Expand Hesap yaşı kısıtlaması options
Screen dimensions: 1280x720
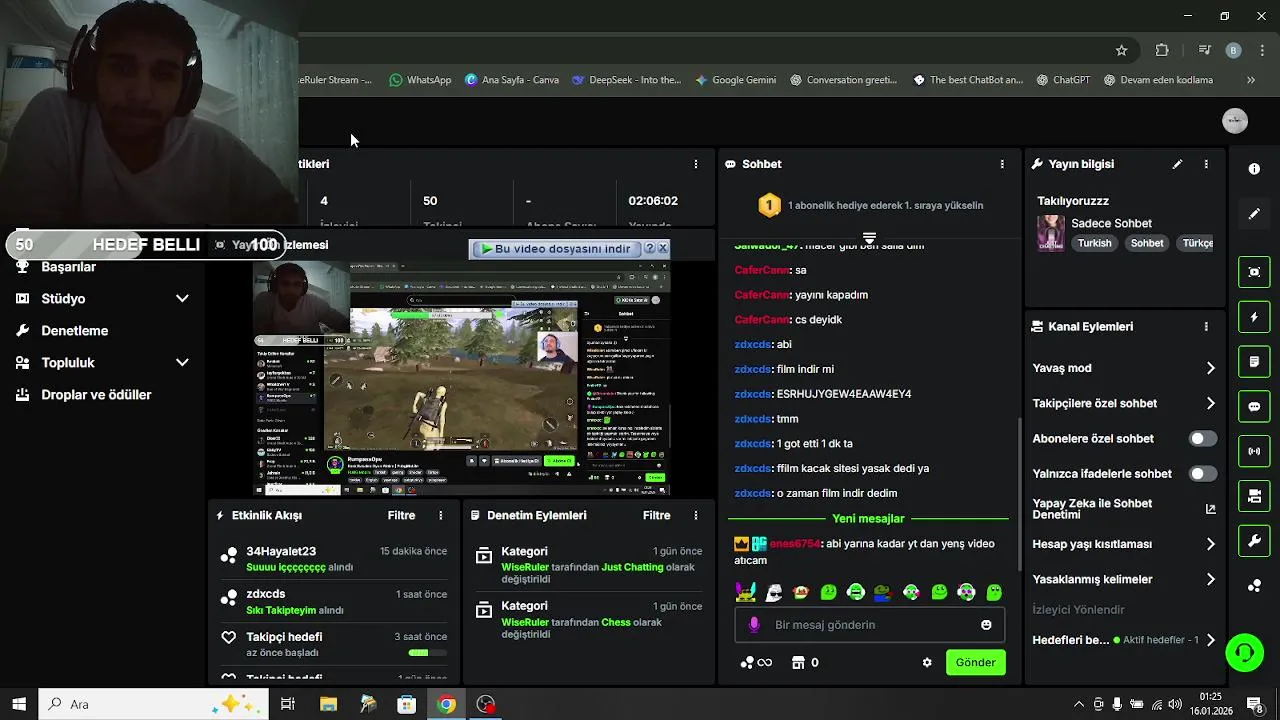(x=1210, y=545)
